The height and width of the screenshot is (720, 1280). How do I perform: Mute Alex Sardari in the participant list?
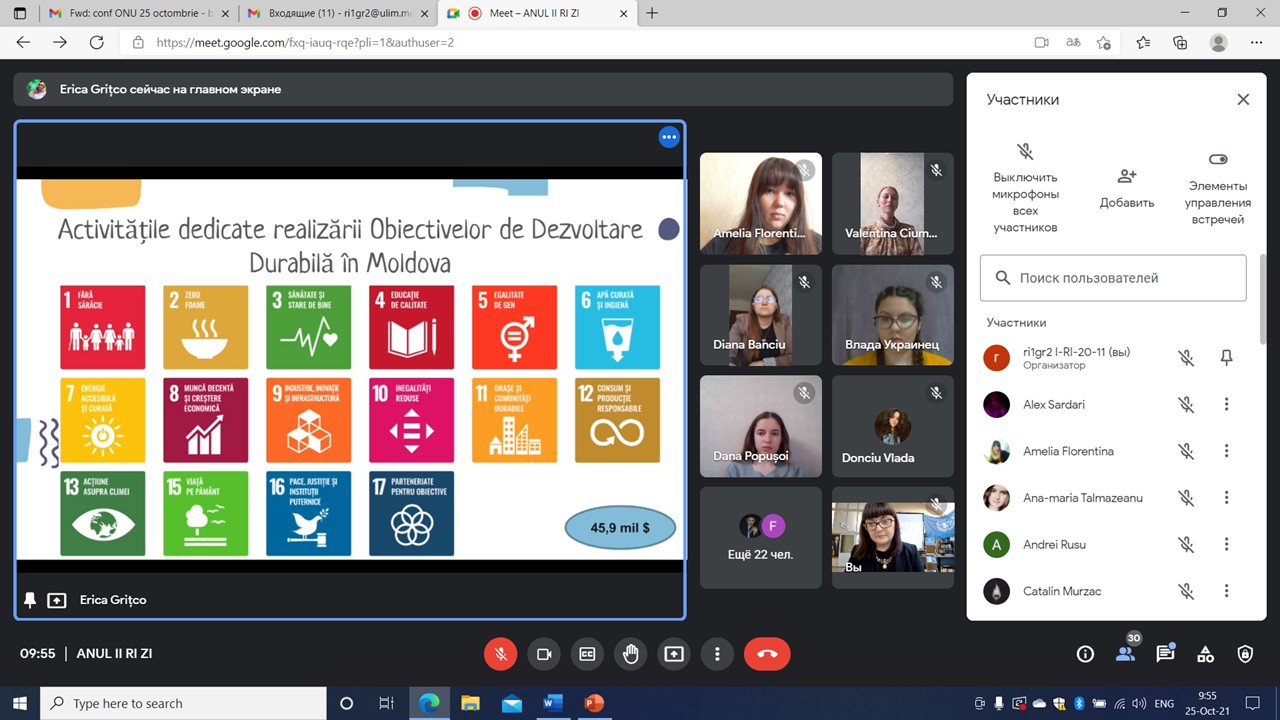(x=1186, y=404)
